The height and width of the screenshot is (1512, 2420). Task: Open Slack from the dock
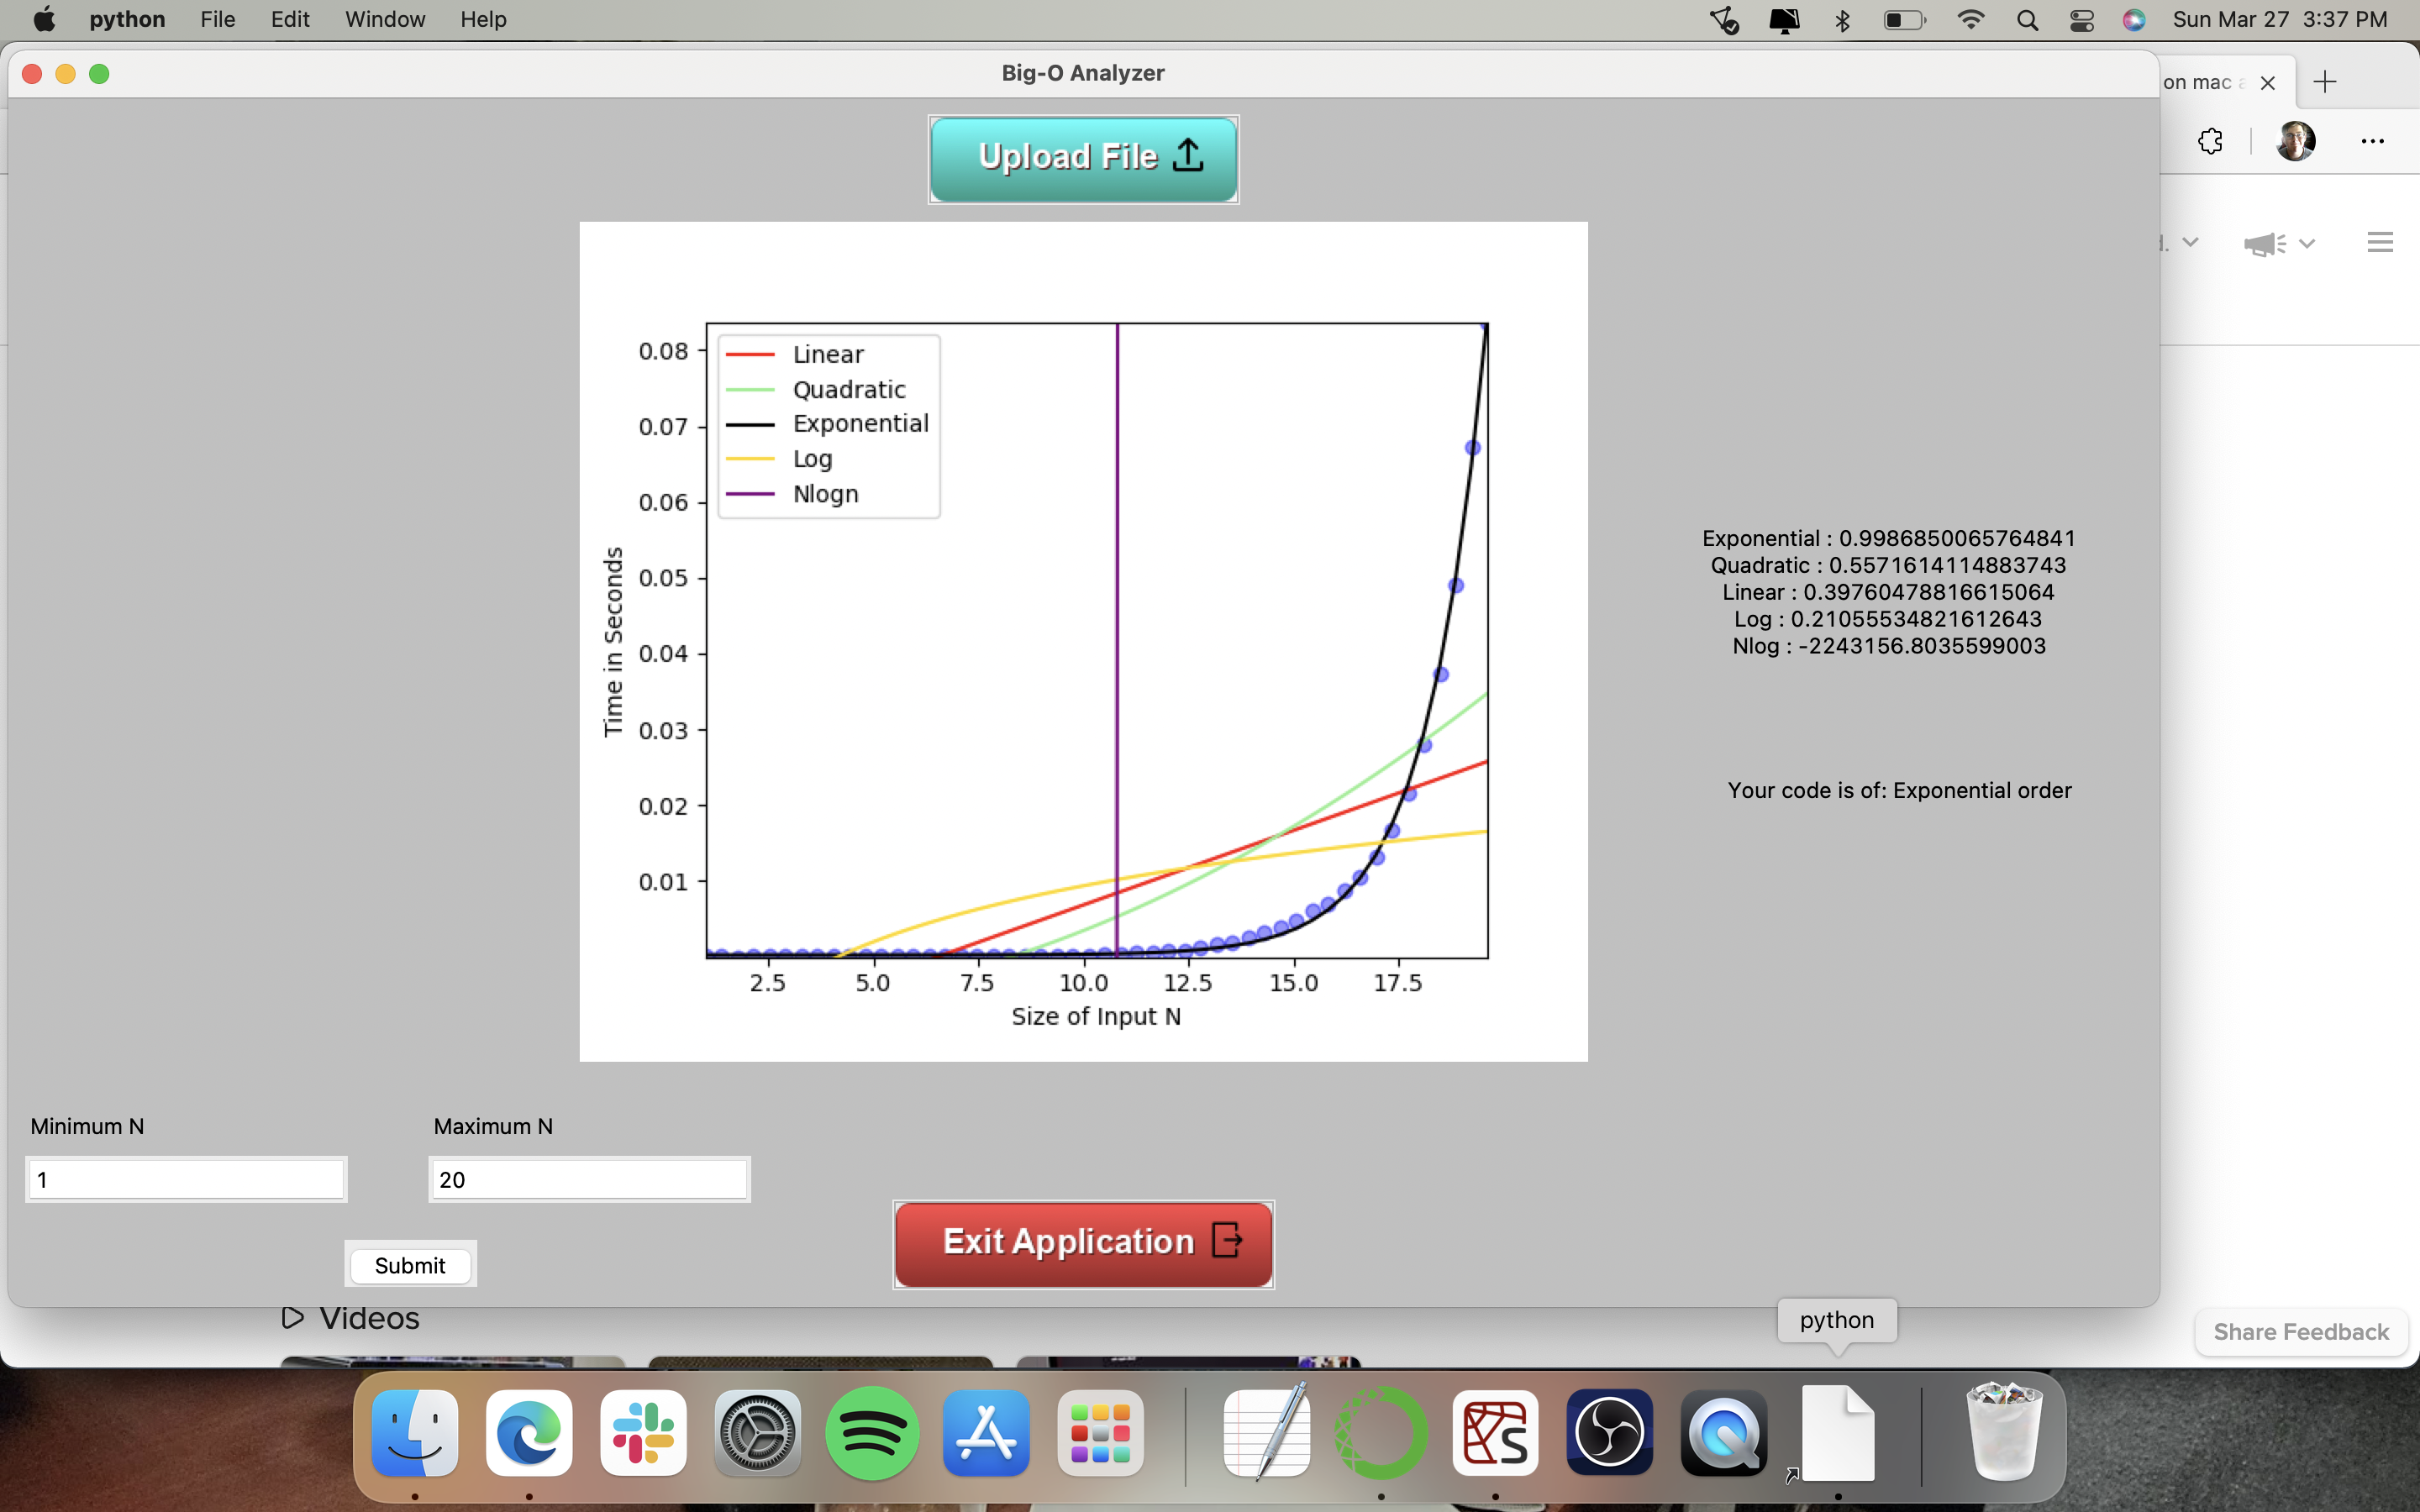click(x=643, y=1433)
